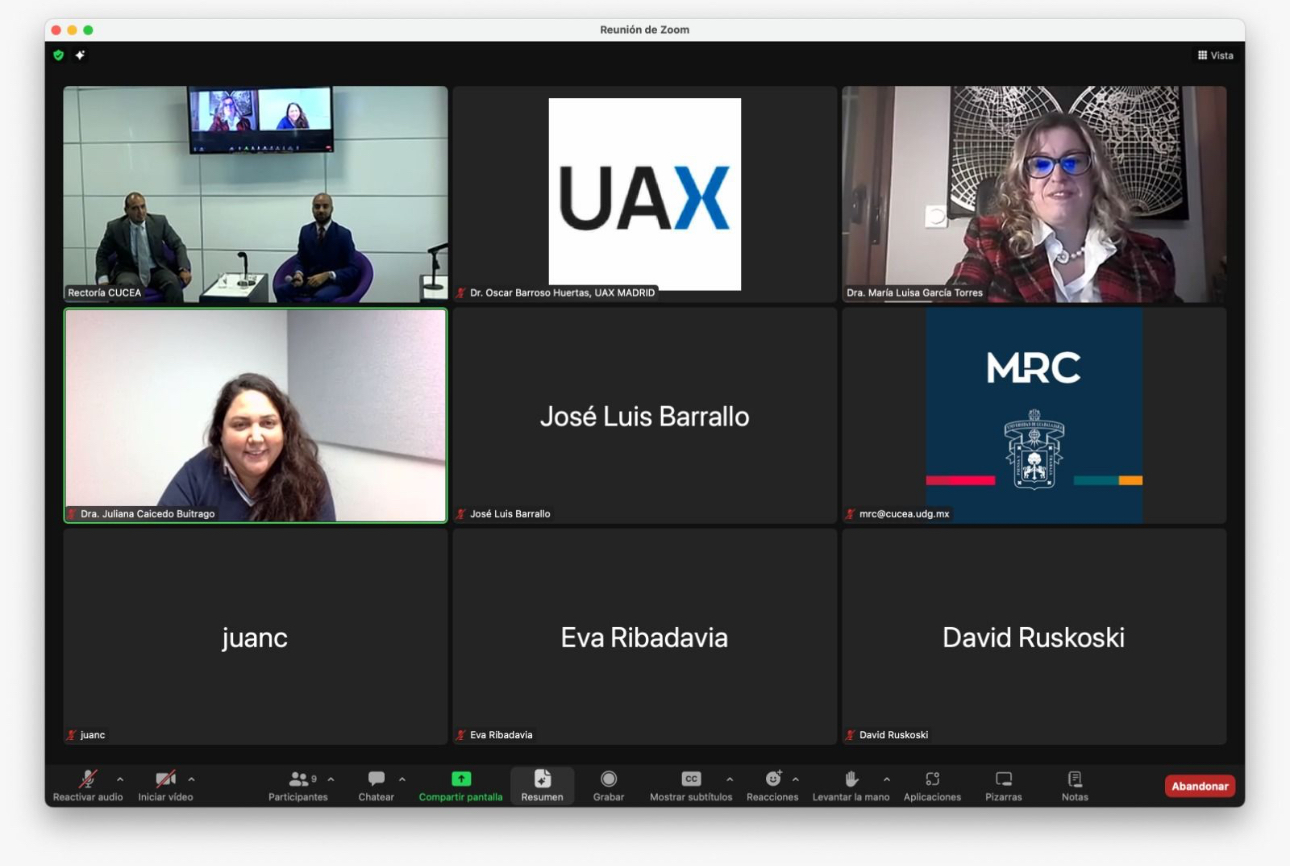1290x866 pixels.
Task: Open the Notas notes tool
Action: [x=1075, y=786]
